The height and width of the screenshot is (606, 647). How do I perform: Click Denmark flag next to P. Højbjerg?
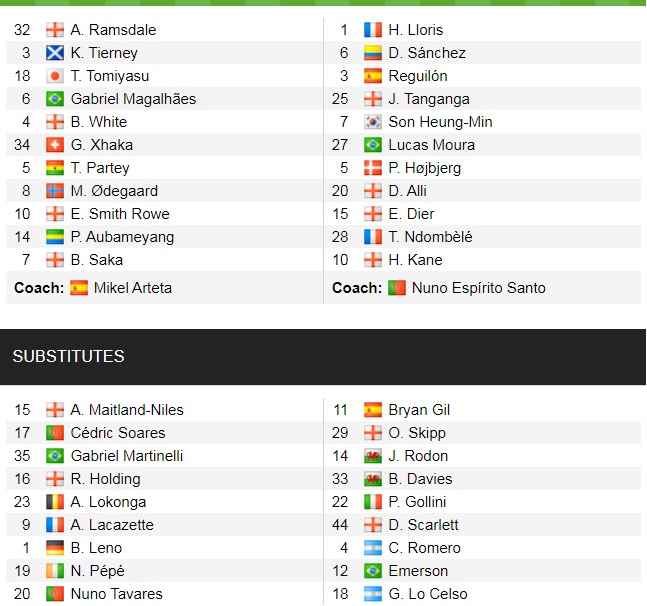click(x=373, y=168)
